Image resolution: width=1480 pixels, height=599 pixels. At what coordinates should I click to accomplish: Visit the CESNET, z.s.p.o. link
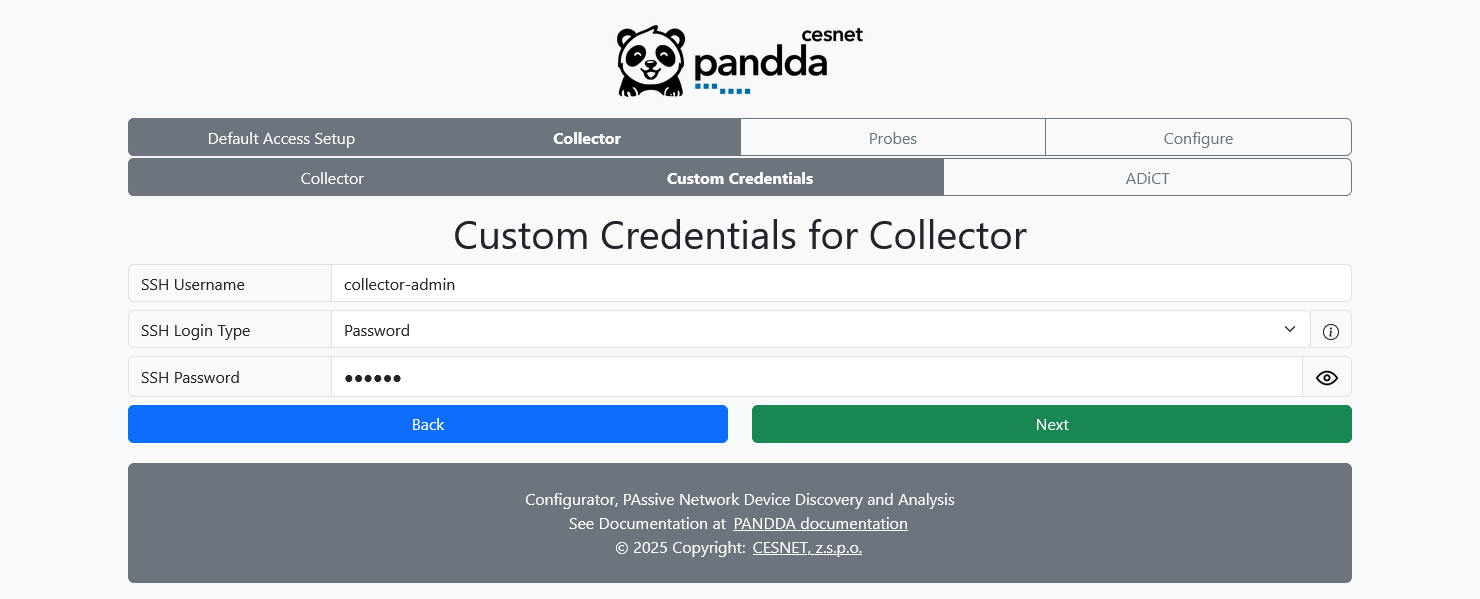[x=807, y=547]
